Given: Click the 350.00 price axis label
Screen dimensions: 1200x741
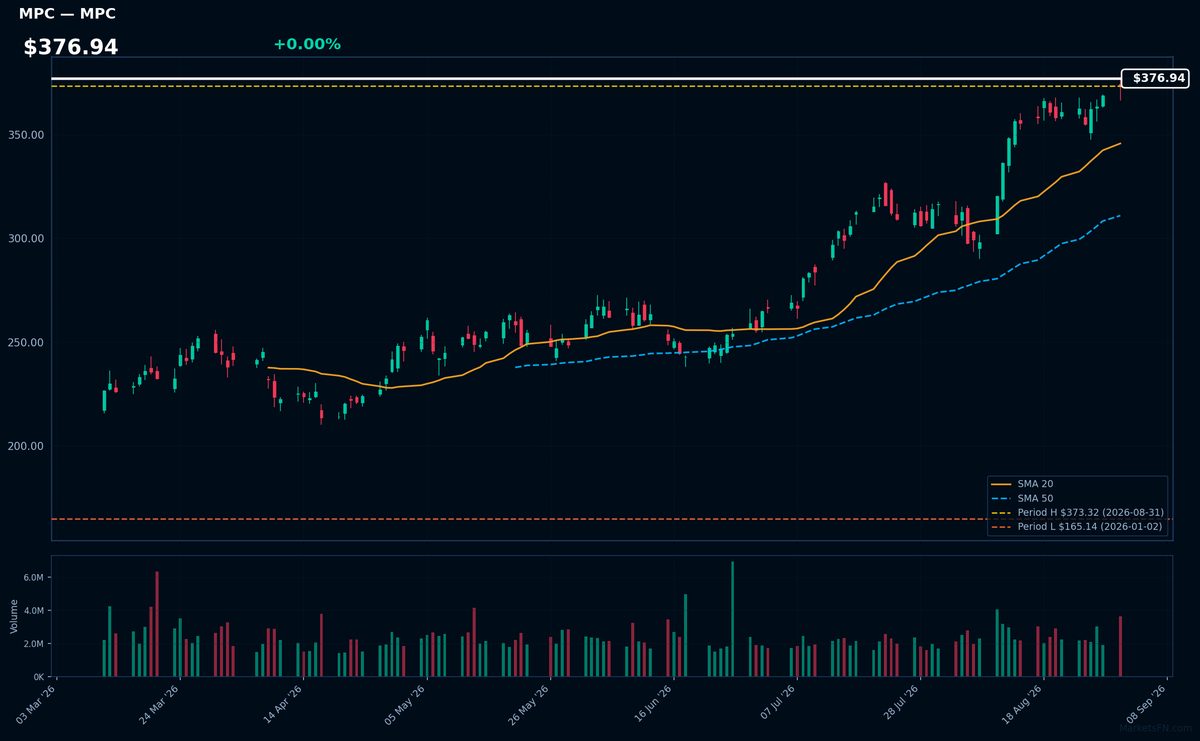Looking at the screenshot, I should click(x=27, y=135).
